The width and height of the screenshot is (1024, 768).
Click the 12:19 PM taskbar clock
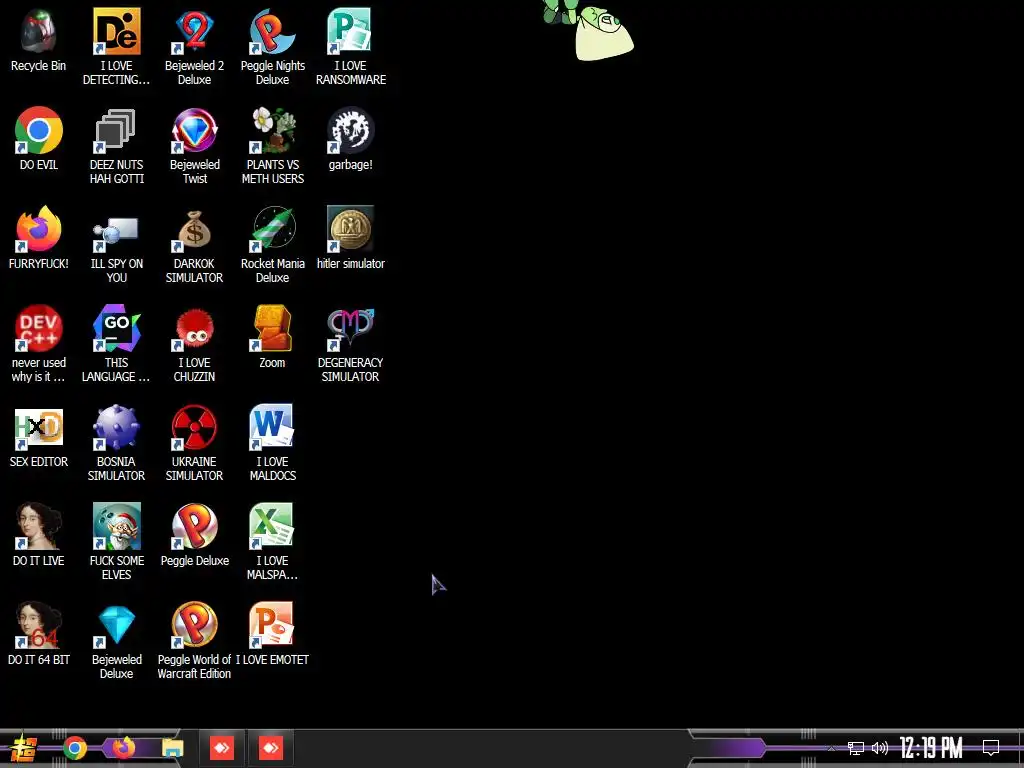point(931,748)
